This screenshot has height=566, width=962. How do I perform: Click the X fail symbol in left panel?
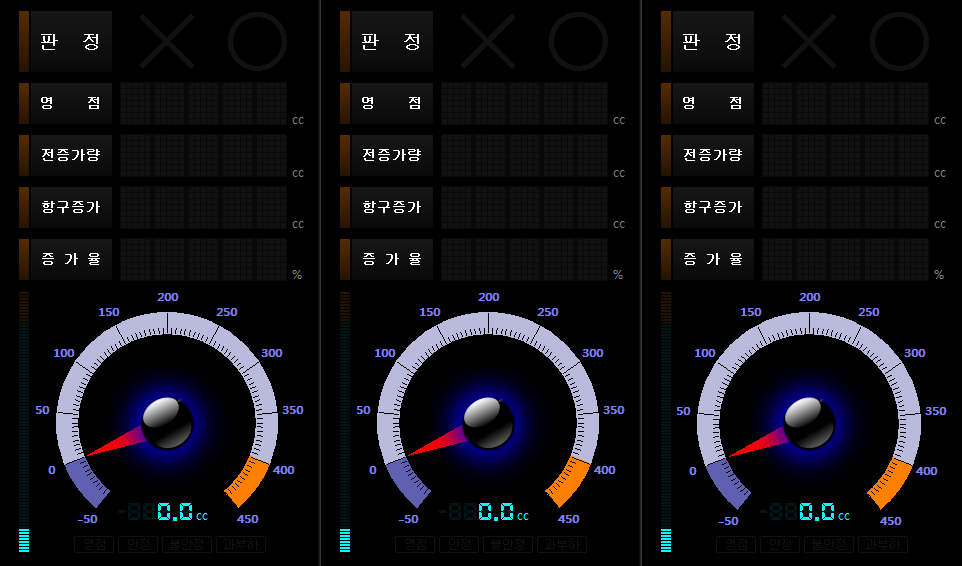click(166, 41)
